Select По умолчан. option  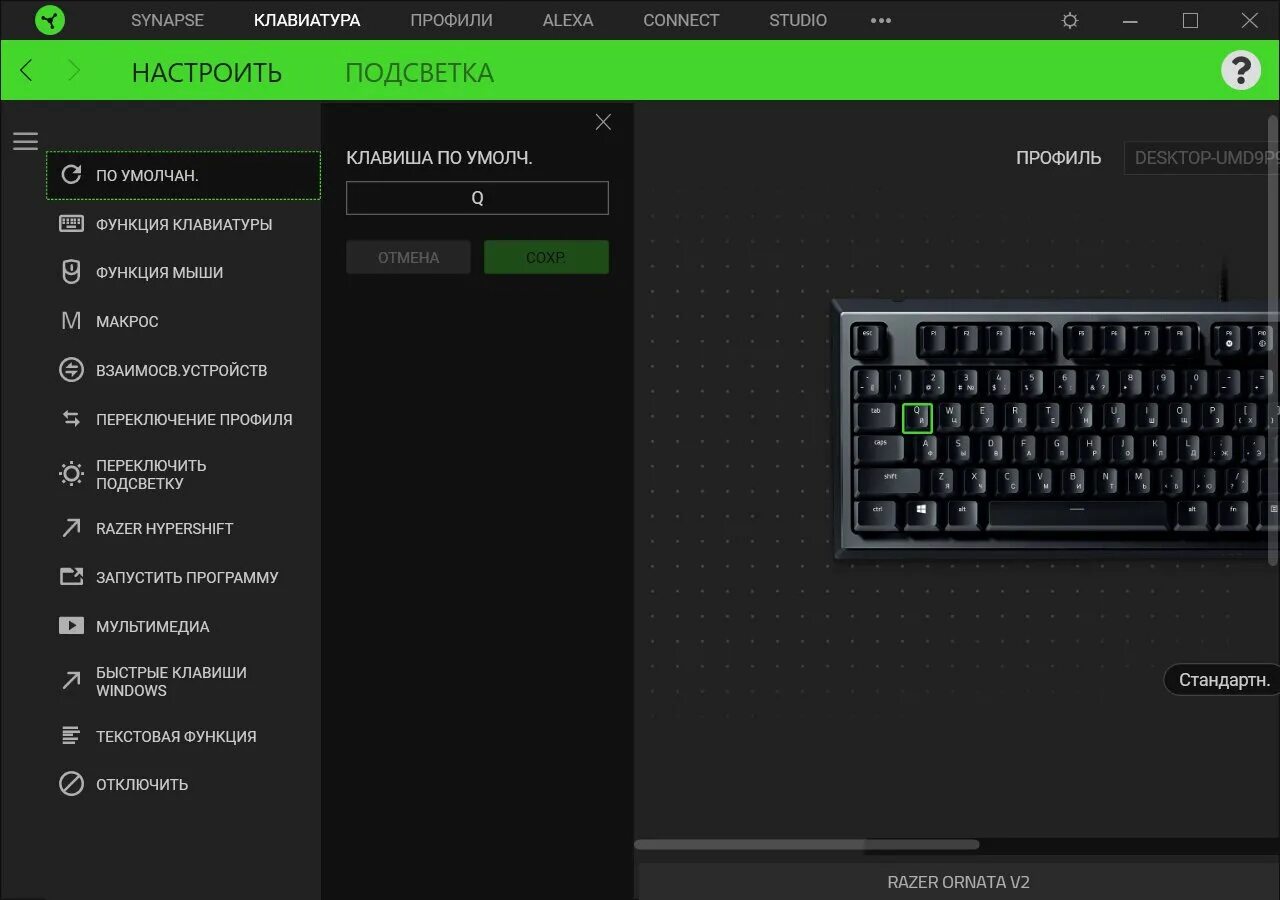[183, 175]
